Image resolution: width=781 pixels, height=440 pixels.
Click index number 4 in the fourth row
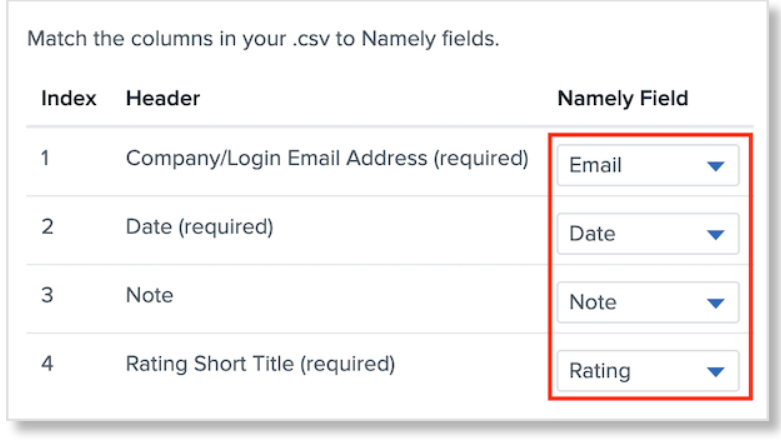[x=47, y=364]
